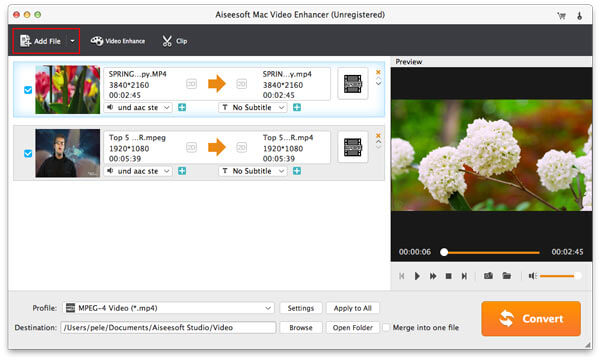Expand the Add File dropdown arrow
600x360 pixels.
point(72,41)
